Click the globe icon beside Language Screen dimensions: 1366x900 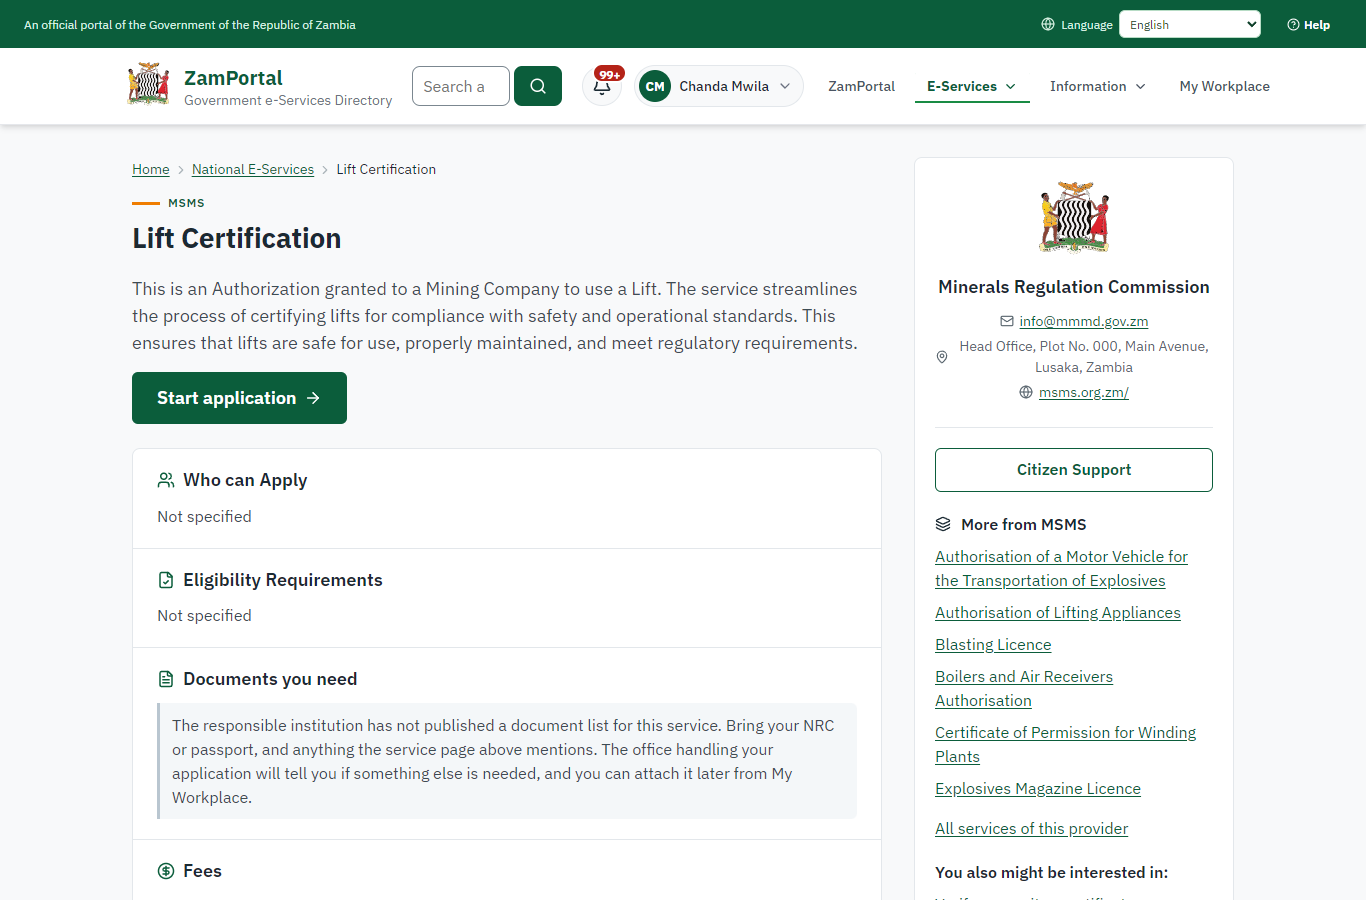tap(1048, 24)
